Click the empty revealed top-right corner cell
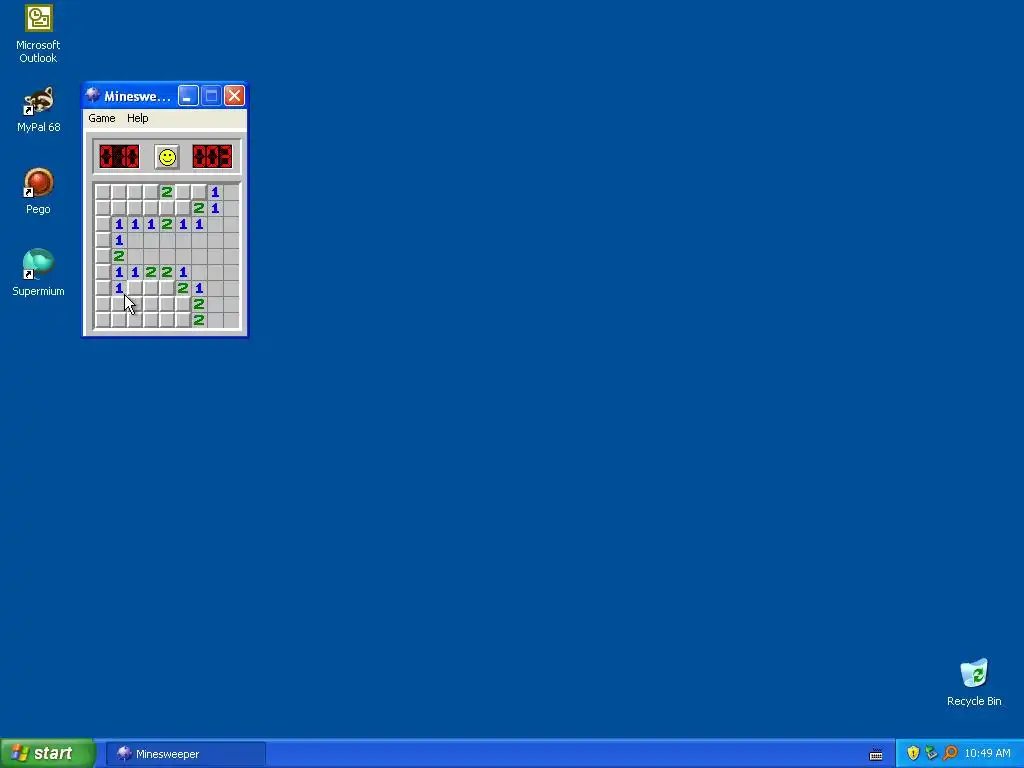The width and height of the screenshot is (1024, 768). (x=231, y=192)
